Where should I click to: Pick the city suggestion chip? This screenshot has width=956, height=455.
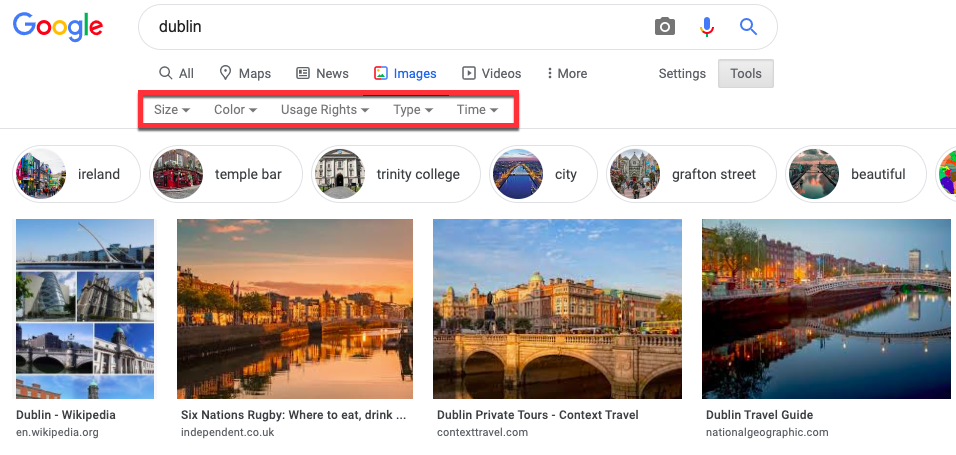coord(543,174)
